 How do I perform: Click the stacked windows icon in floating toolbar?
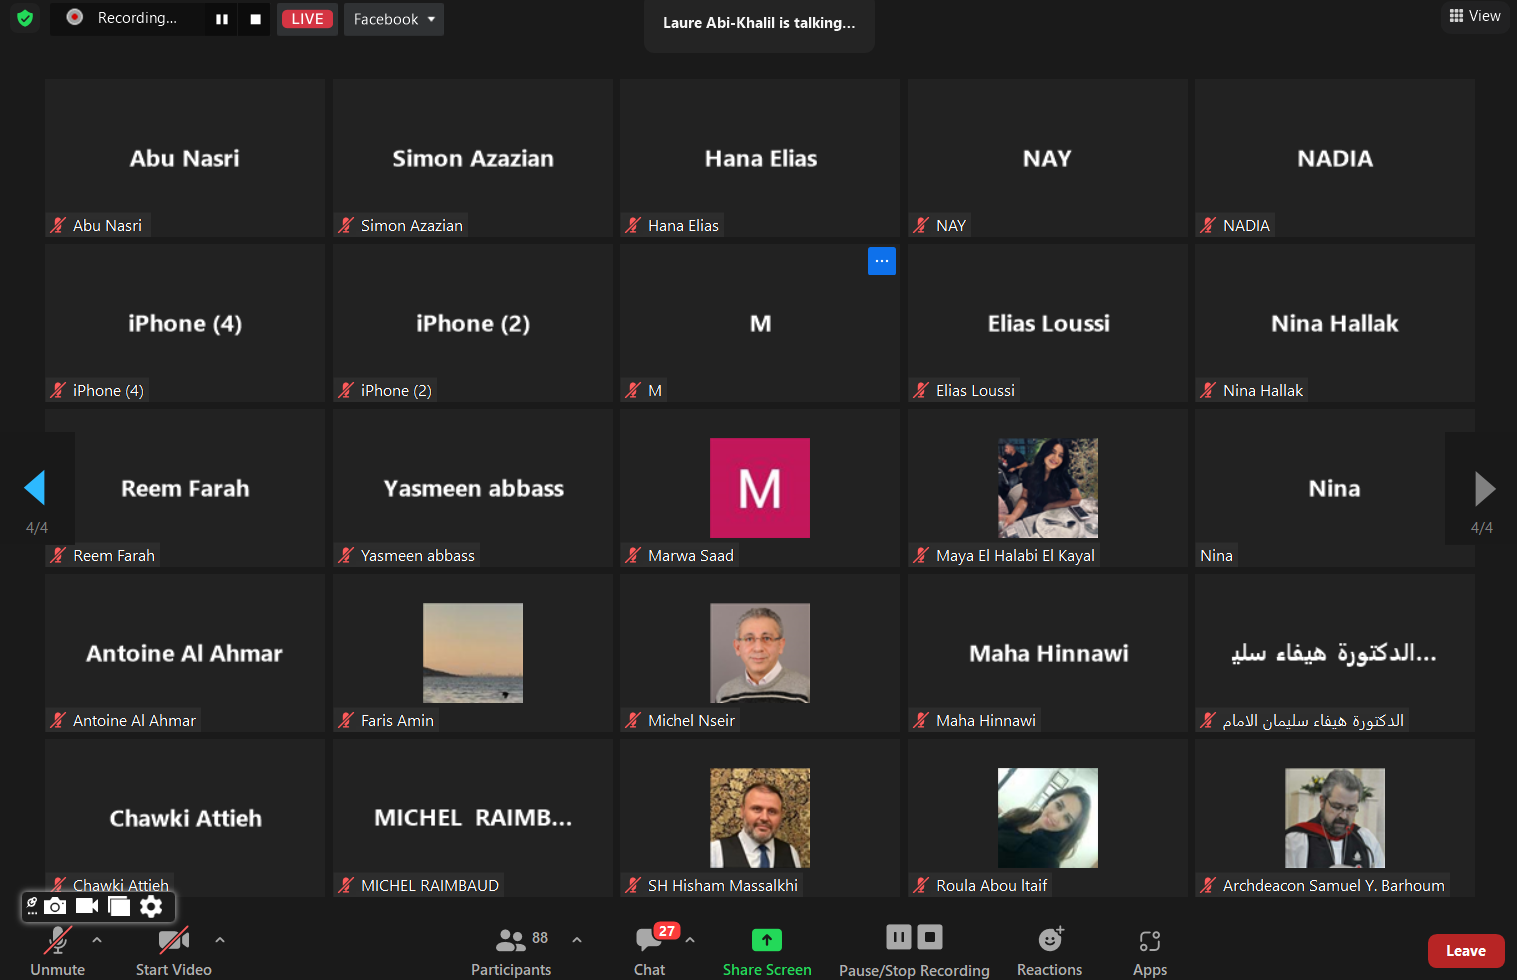(119, 906)
